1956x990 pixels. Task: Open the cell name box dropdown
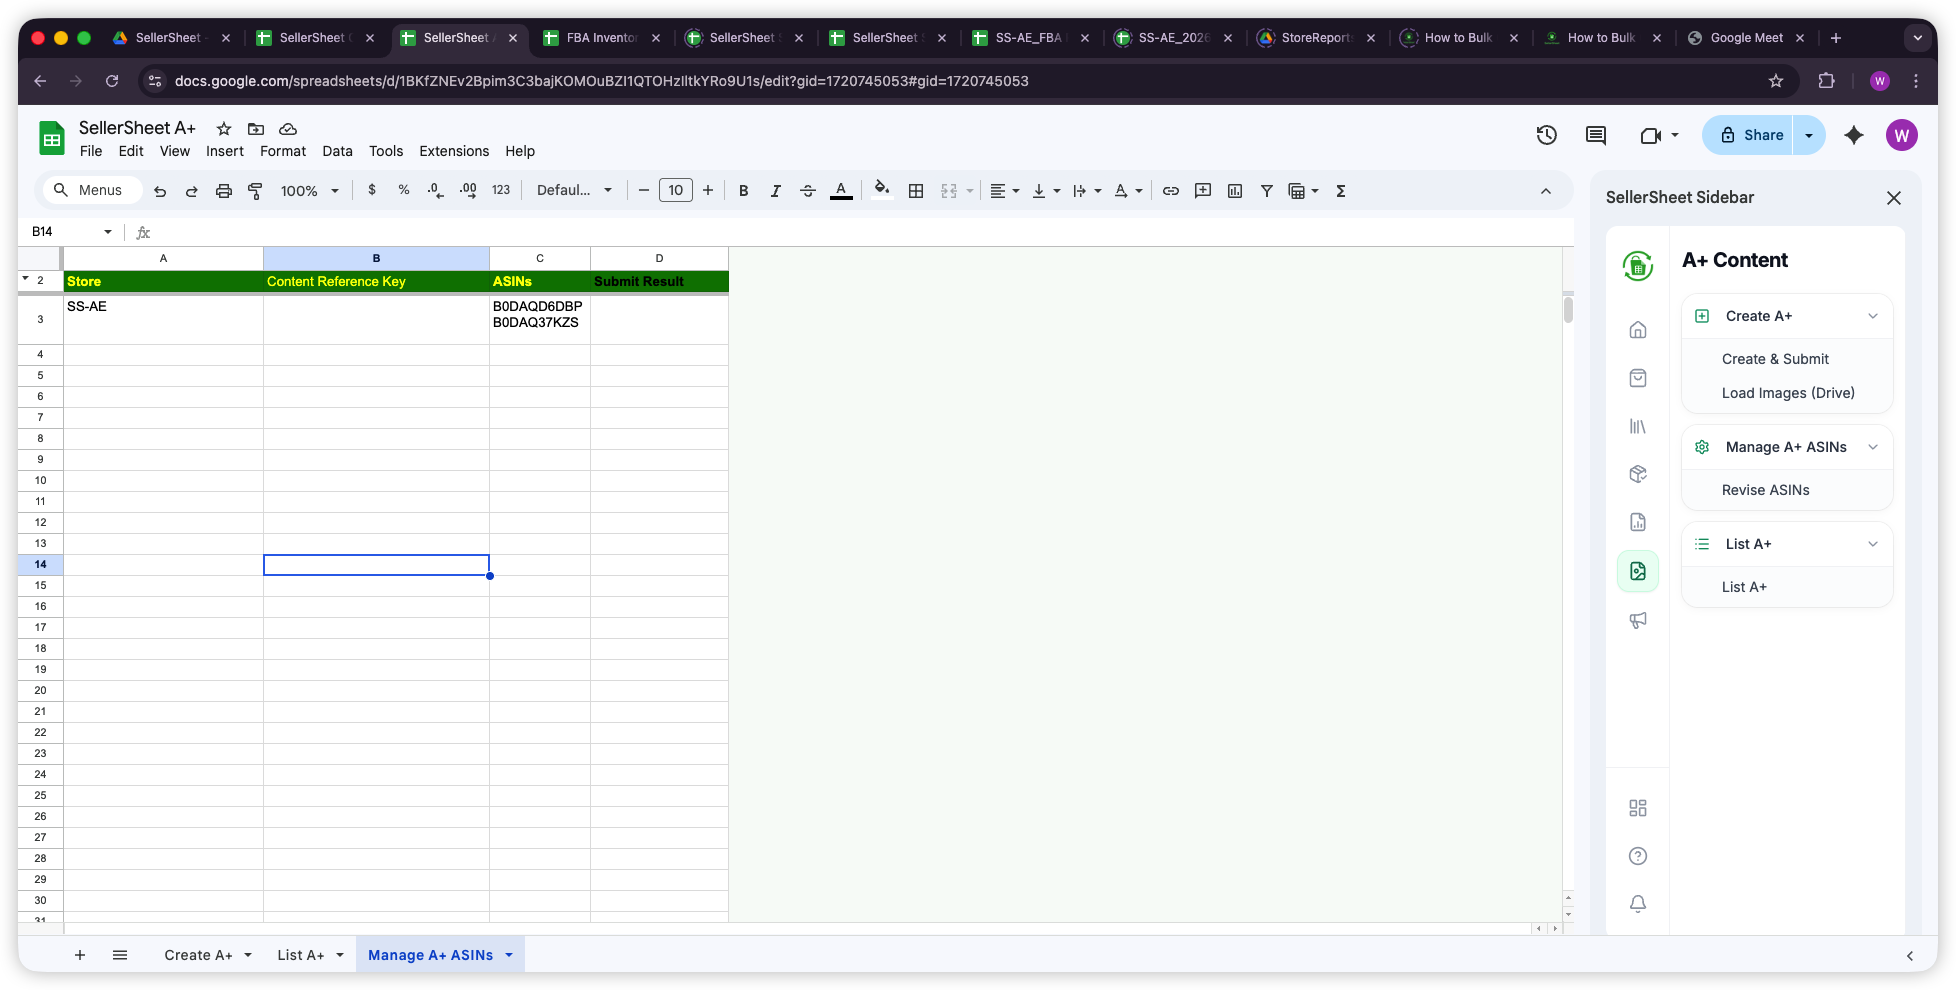[108, 231]
